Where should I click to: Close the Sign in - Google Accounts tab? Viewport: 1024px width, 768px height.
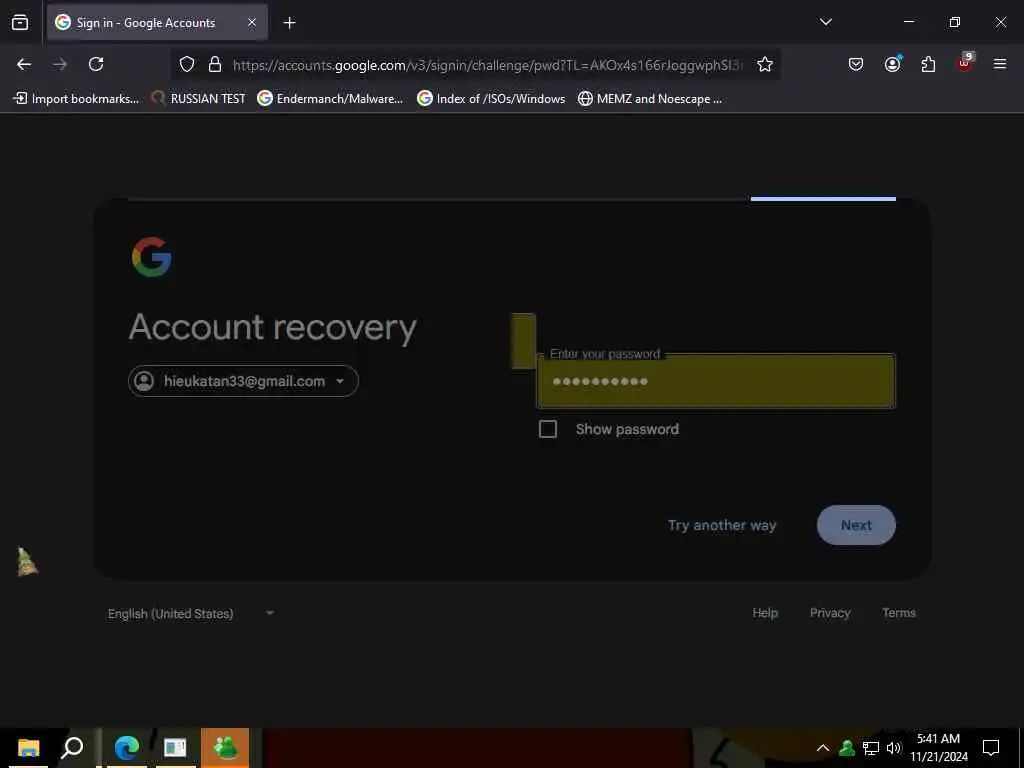pyautogui.click(x=251, y=22)
